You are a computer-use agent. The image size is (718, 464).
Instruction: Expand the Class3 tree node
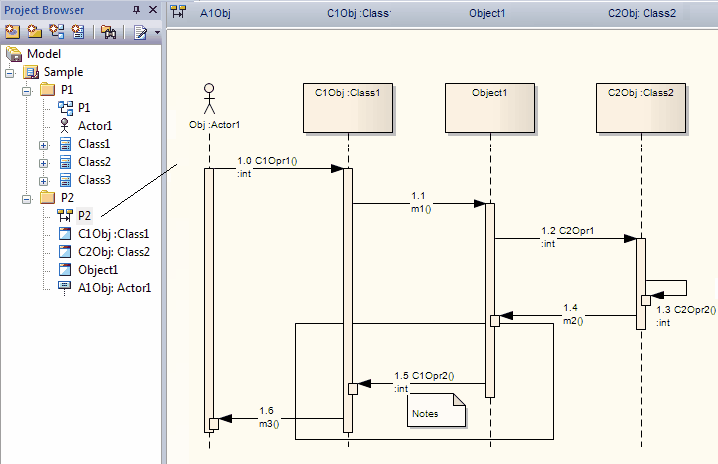43,180
